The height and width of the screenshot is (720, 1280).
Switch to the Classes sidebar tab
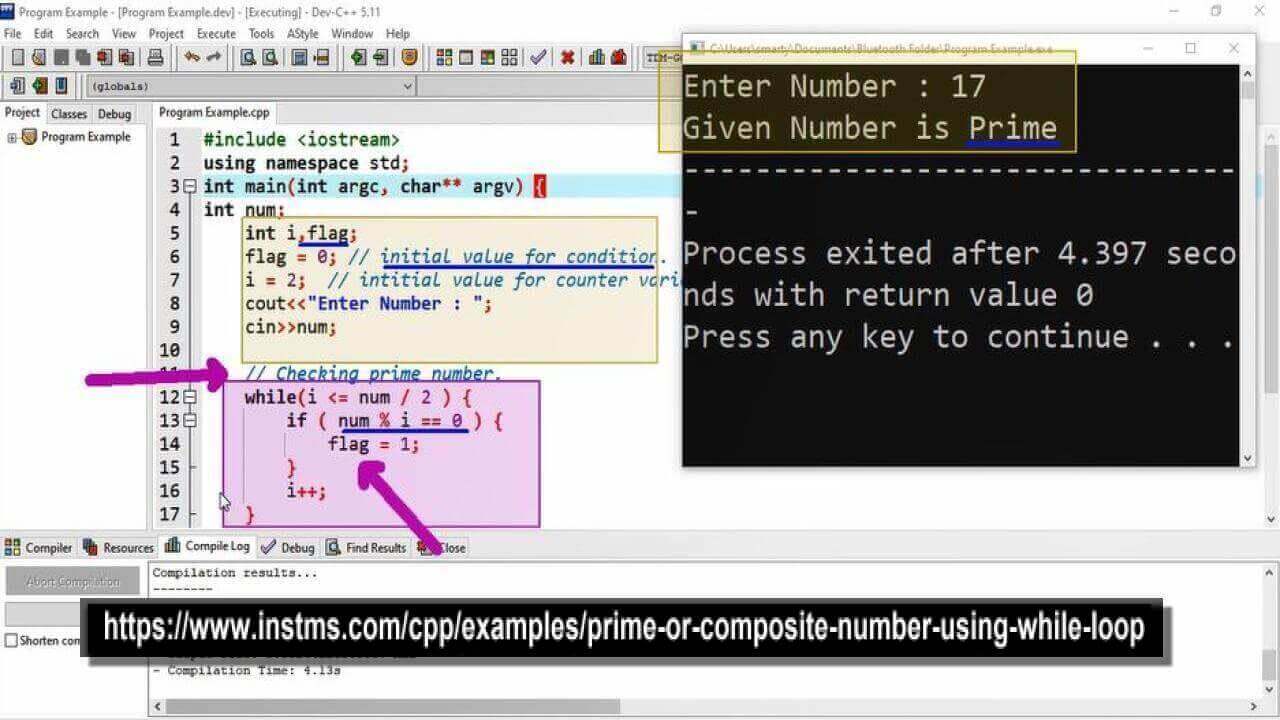[69, 114]
